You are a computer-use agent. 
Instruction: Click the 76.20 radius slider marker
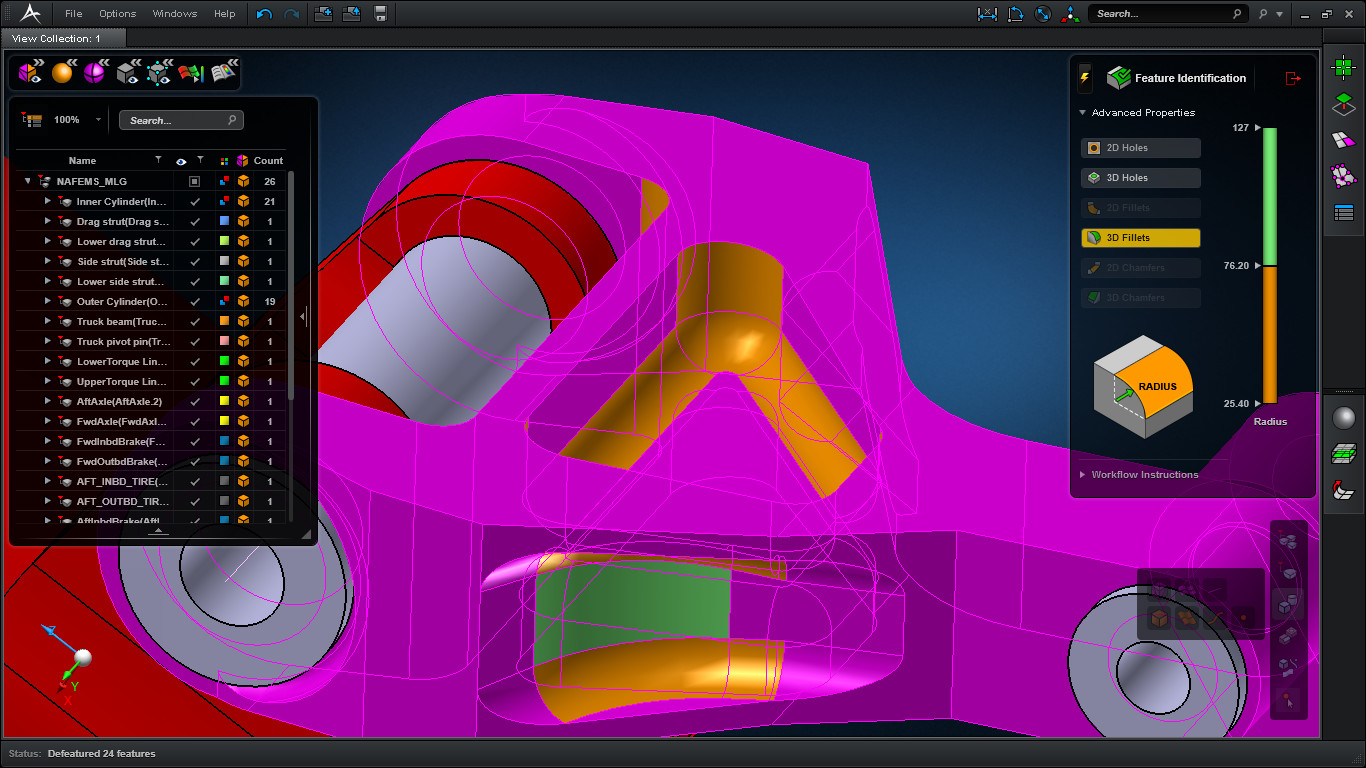[1258, 266]
